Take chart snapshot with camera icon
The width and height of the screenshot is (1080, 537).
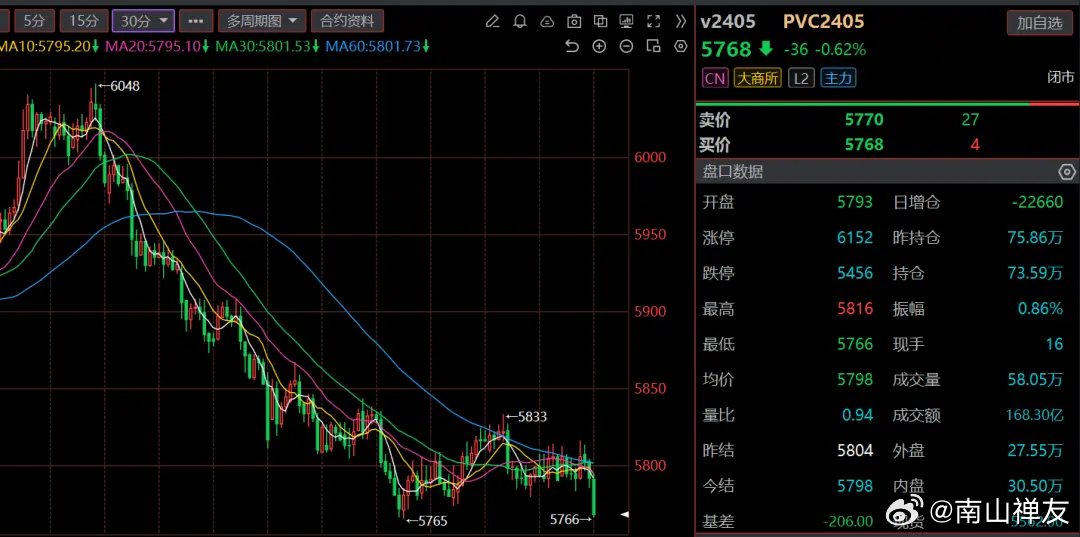click(573, 21)
